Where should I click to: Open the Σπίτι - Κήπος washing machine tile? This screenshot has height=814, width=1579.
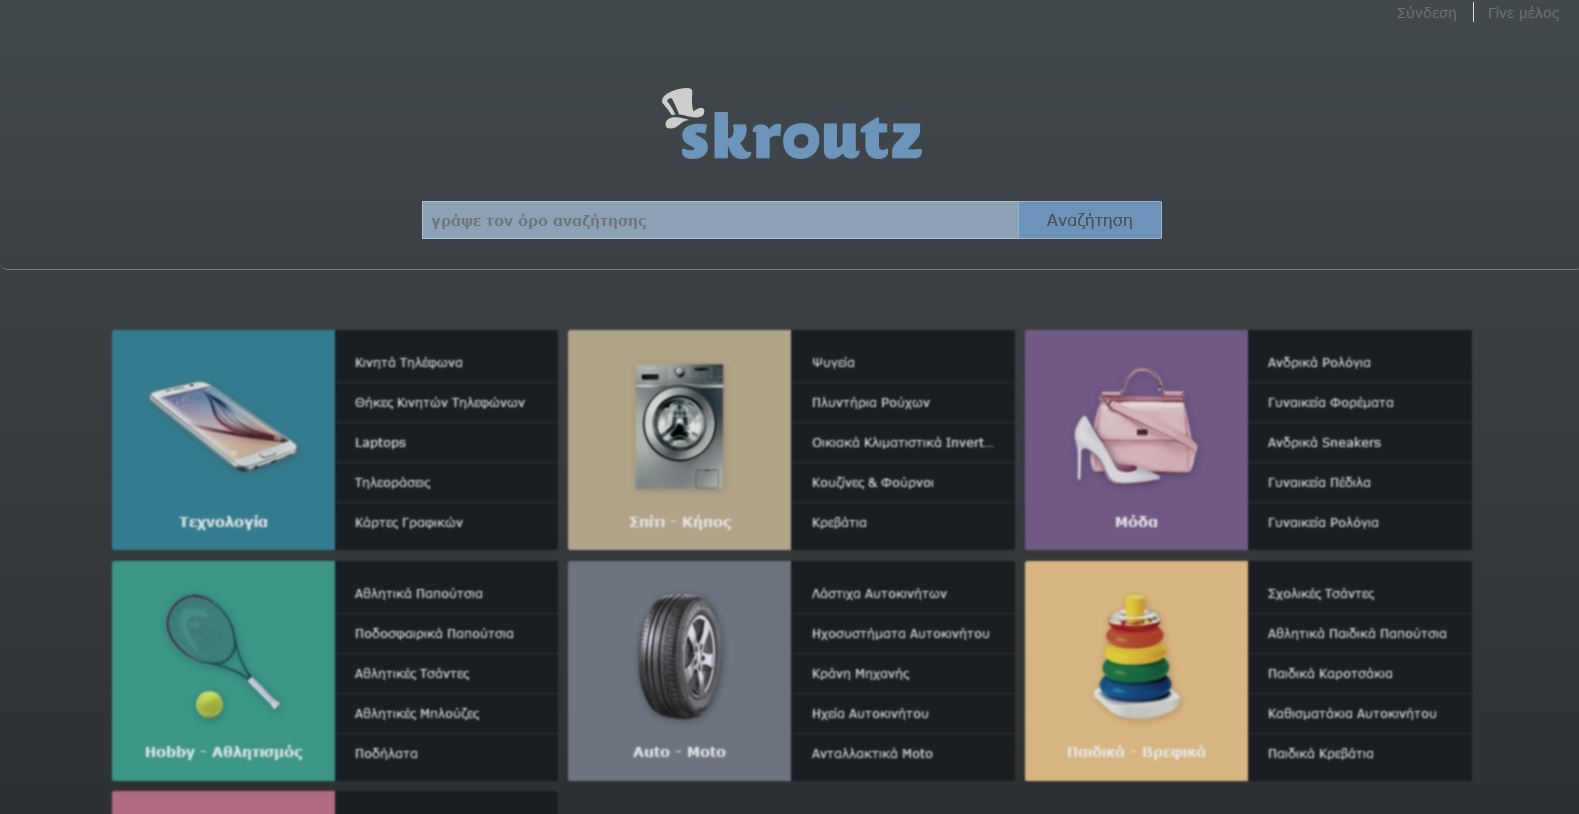coord(679,440)
